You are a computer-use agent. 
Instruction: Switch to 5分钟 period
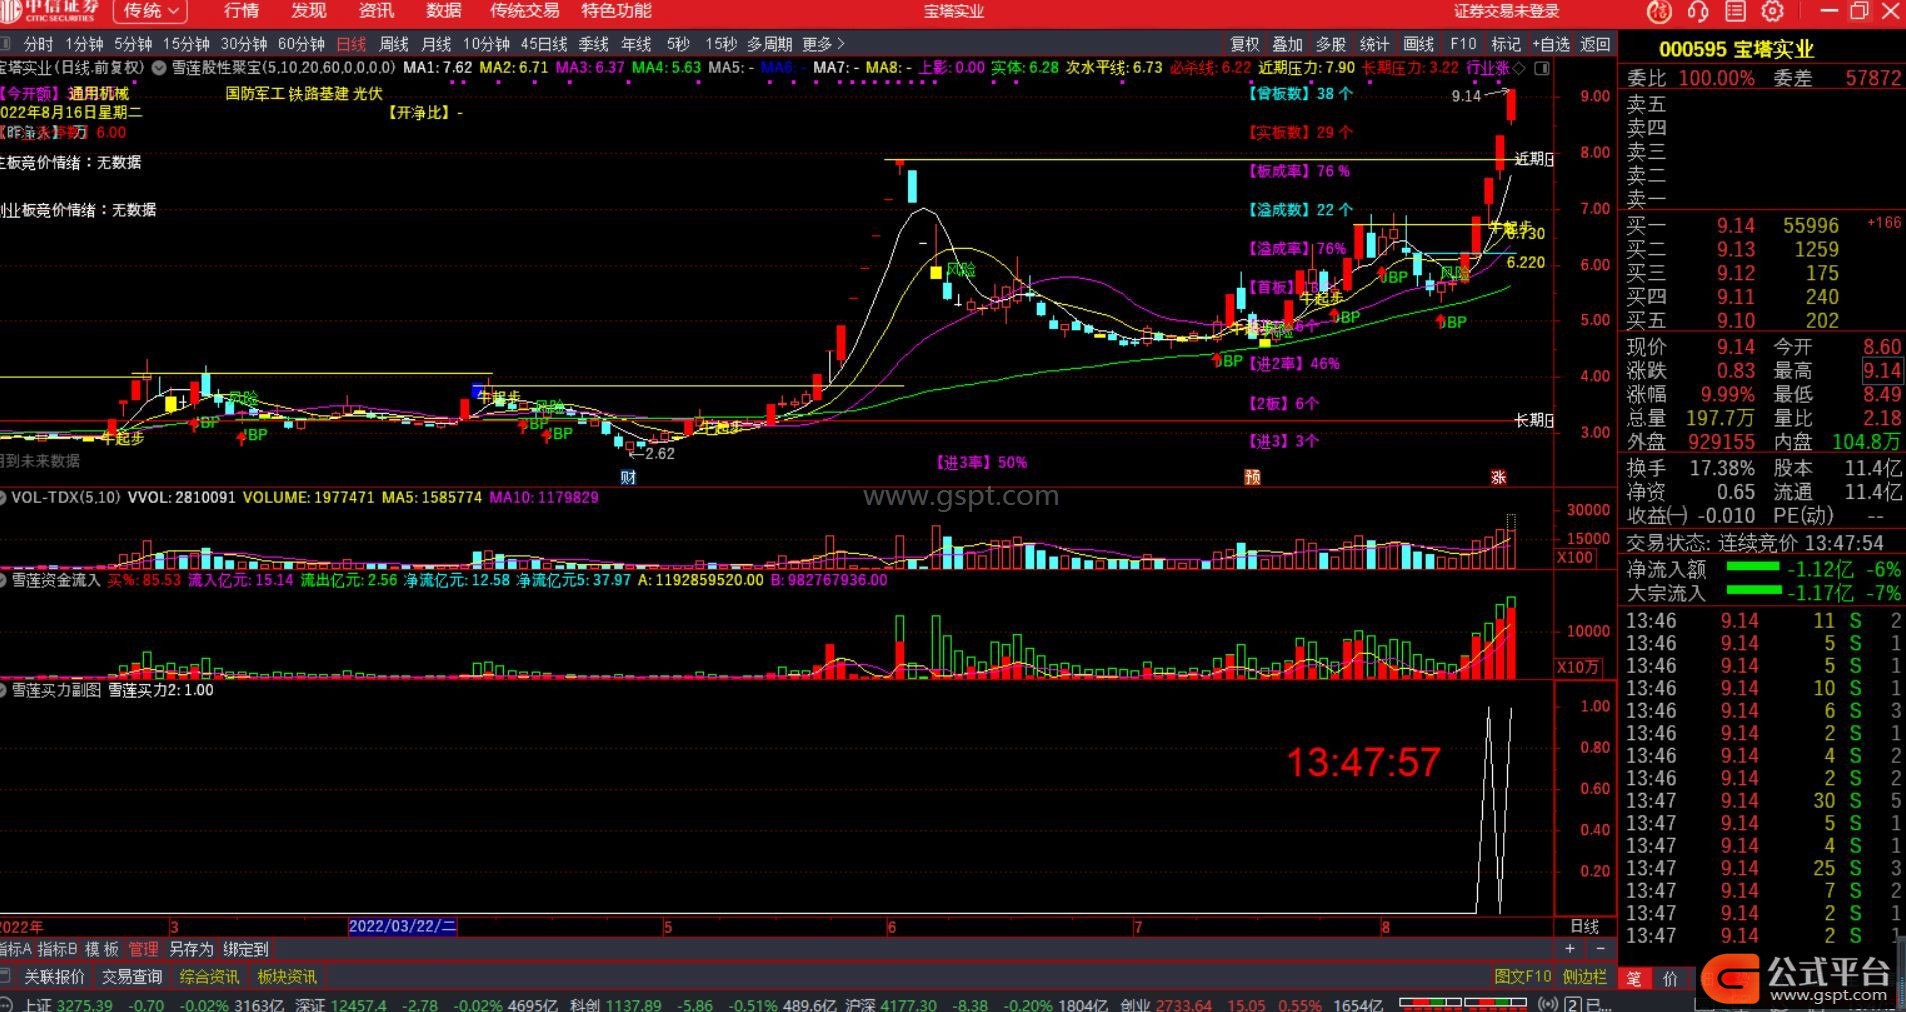click(133, 44)
